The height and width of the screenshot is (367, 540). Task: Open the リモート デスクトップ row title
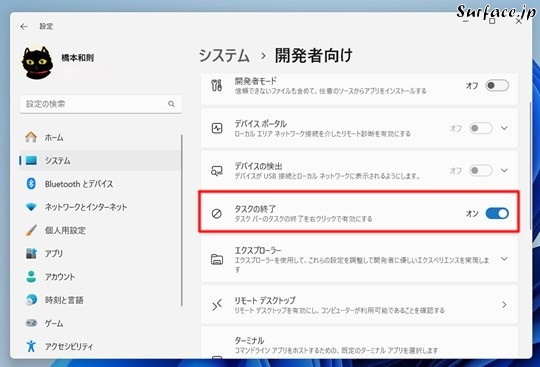coord(265,300)
